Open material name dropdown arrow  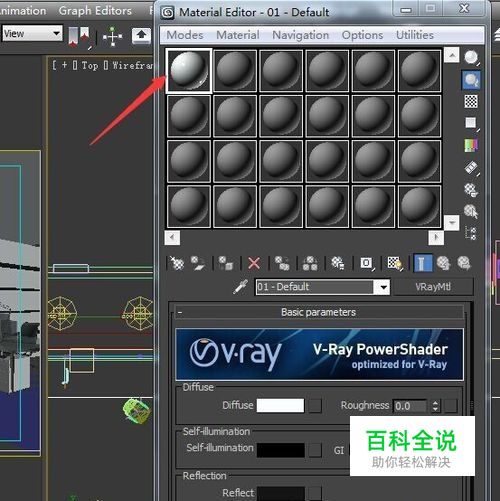[x=383, y=287]
